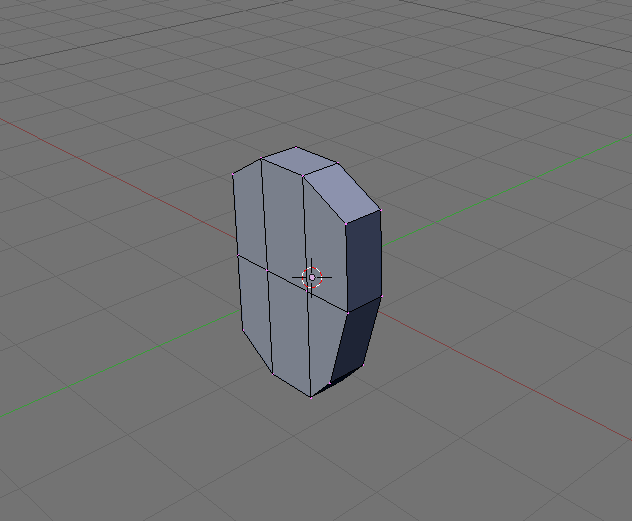Select the topmost vertex of the mesh
Screen dimensions: 632x521
(x=296, y=147)
